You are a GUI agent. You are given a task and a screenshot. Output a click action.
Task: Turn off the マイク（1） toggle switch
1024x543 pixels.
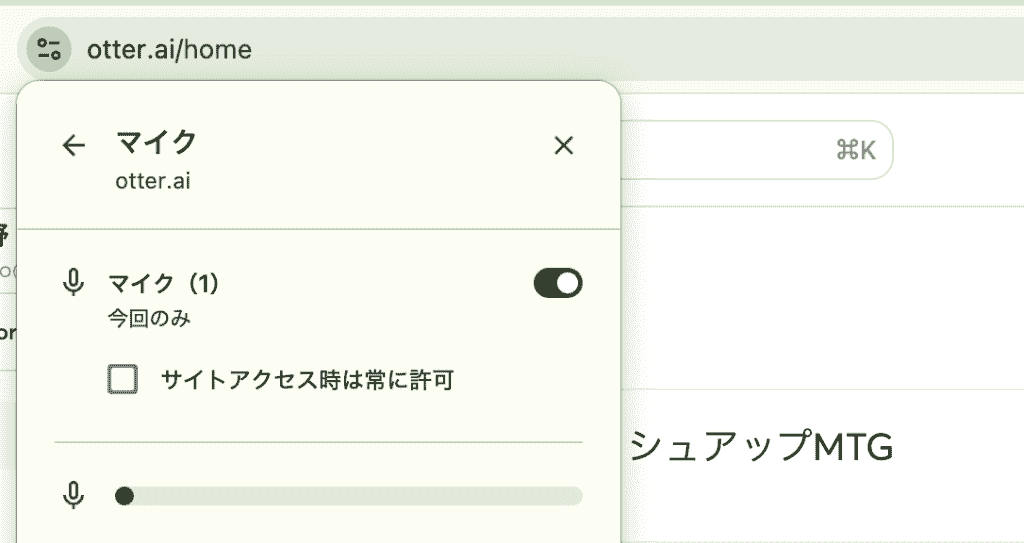(x=558, y=283)
